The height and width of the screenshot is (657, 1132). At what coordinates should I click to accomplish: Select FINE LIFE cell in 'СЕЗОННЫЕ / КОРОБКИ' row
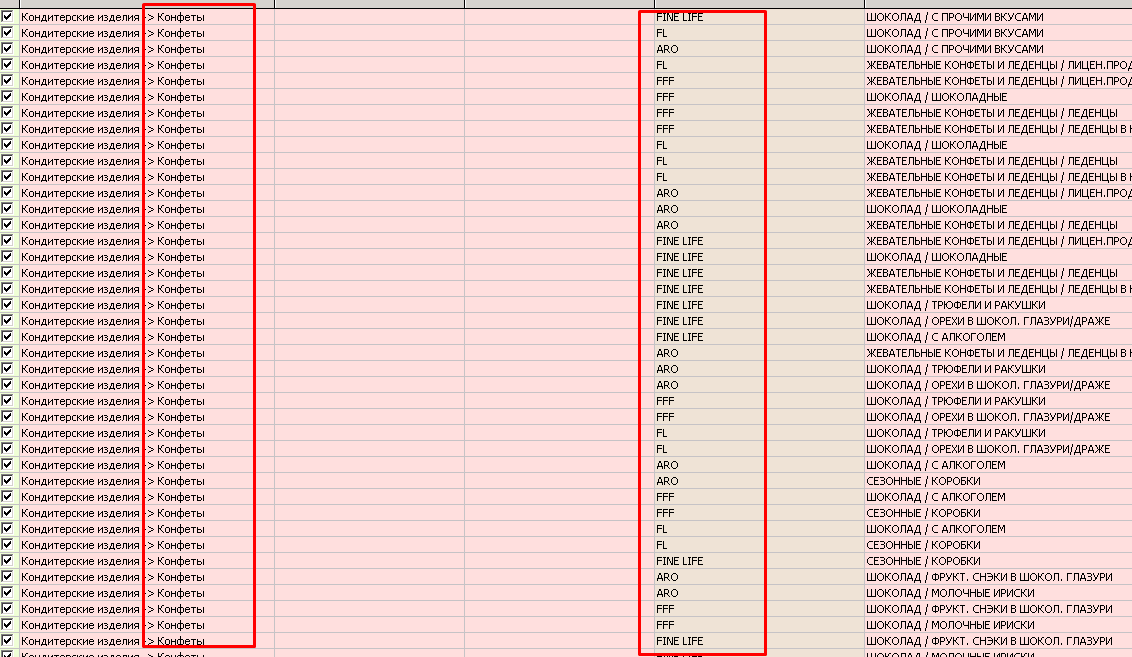pos(759,561)
